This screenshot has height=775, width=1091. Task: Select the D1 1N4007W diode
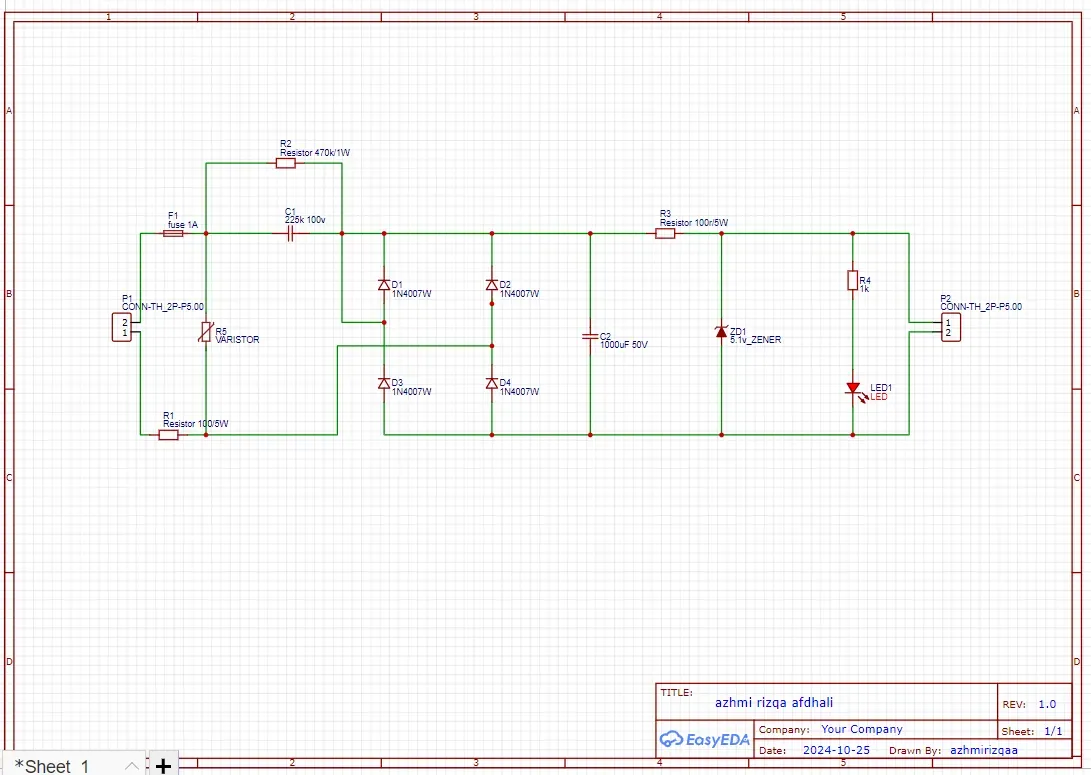click(x=384, y=285)
